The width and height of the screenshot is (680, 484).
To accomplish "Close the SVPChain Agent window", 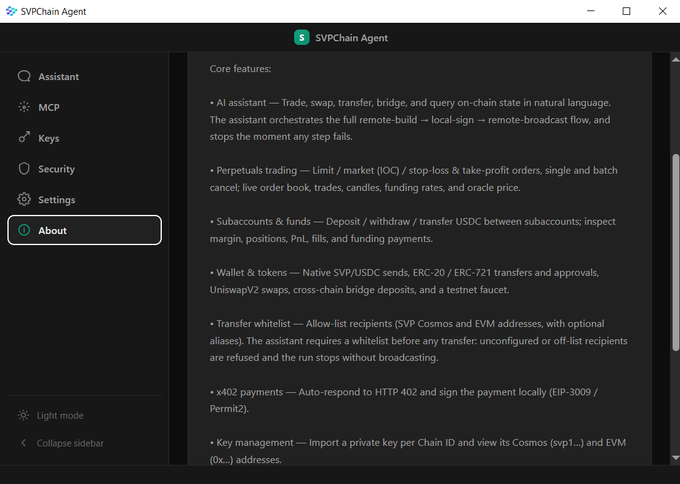I will pos(662,11).
